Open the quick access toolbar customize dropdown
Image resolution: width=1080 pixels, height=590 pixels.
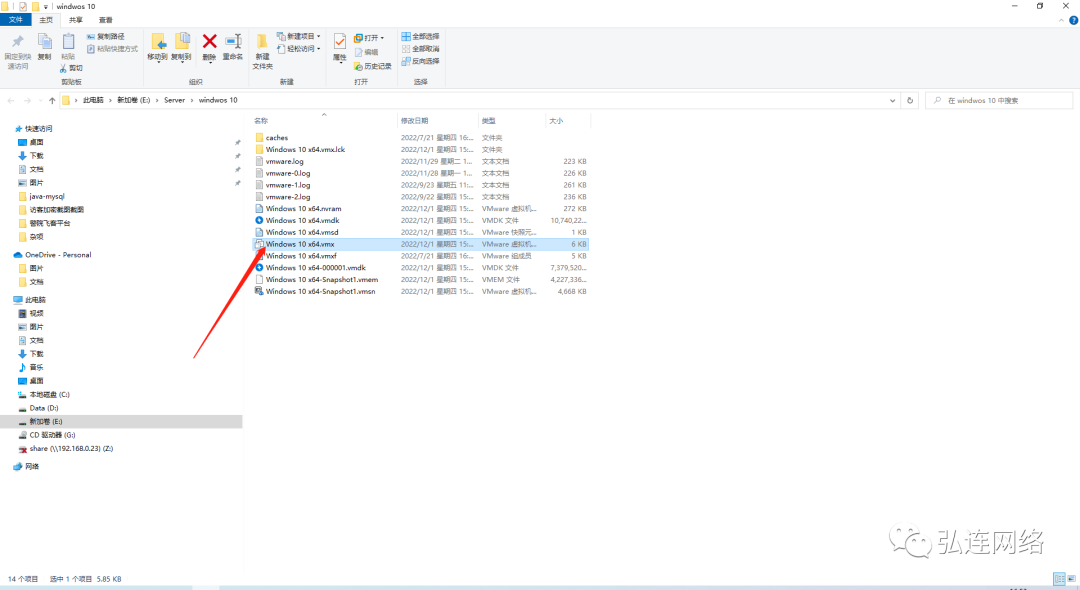tap(46, 6)
